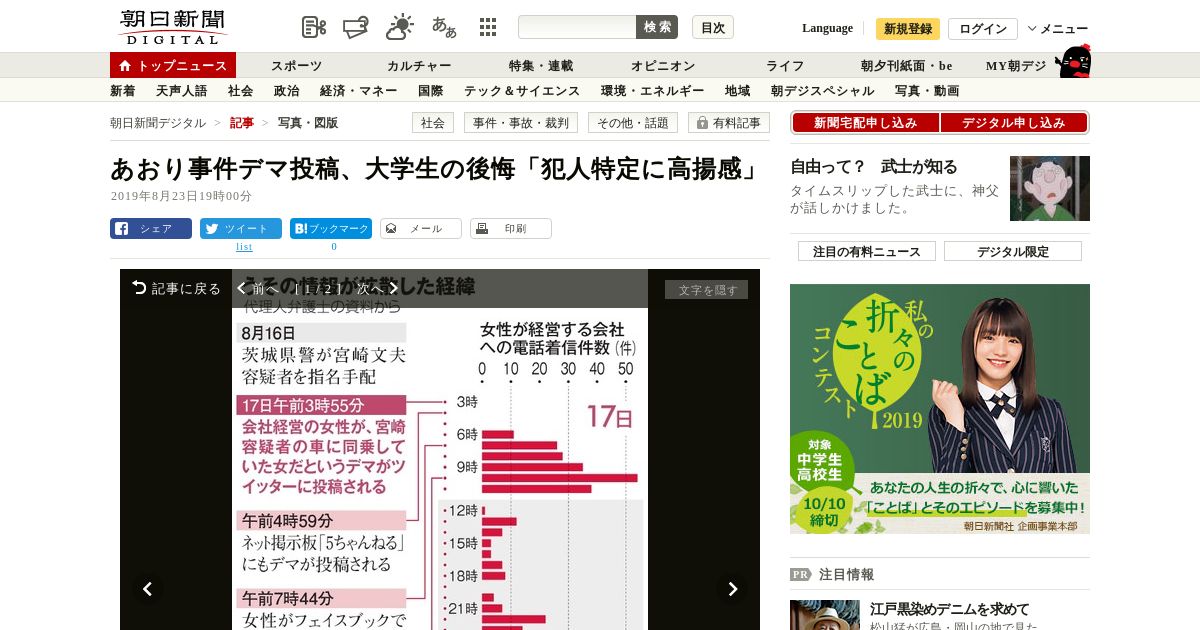The width and height of the screenshot is (1200, 630).
Task: Click the left slideshow arrow button
Action: coord(147,589)
